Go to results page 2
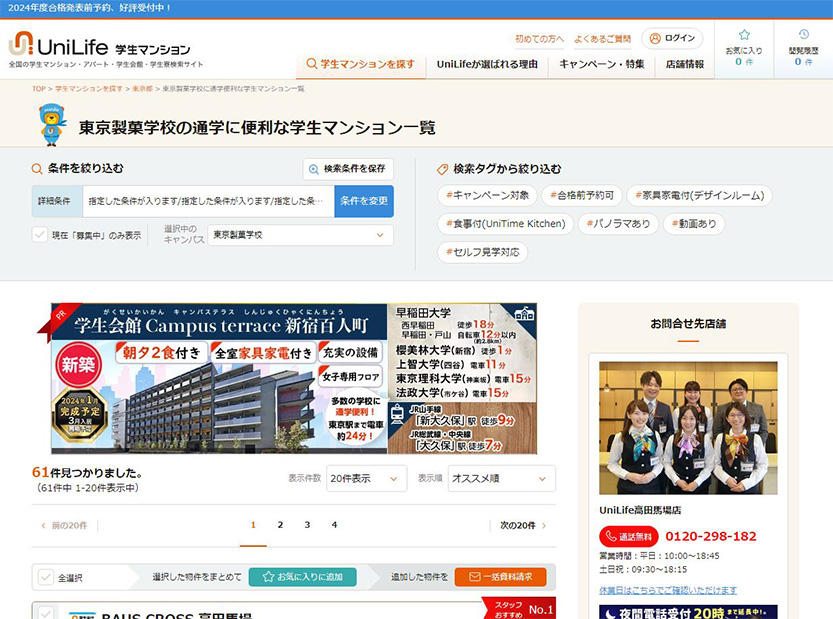The image size is (833, 619). tap(280, 525)
